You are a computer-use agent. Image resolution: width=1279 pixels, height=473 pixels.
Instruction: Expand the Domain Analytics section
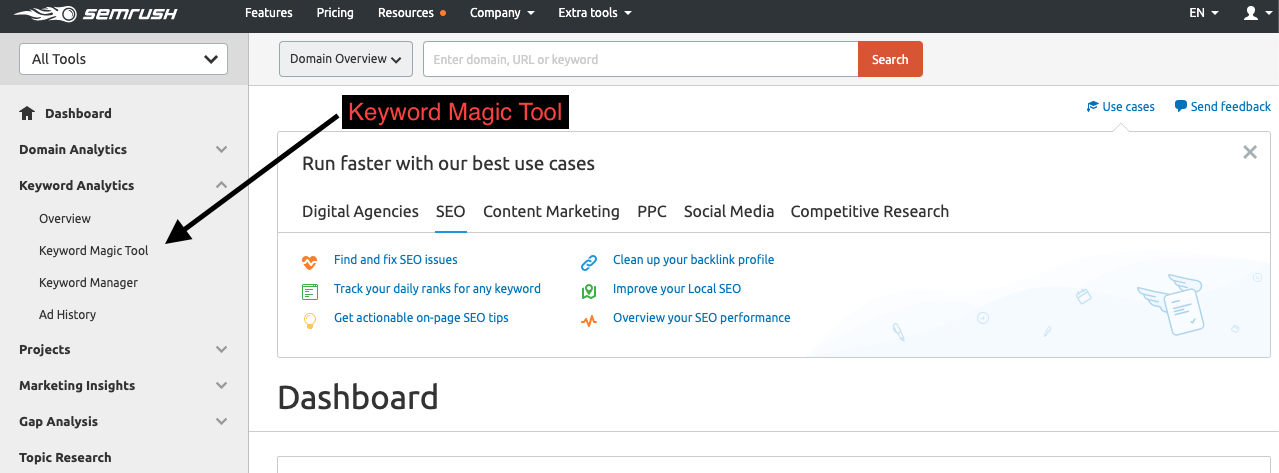221,150
